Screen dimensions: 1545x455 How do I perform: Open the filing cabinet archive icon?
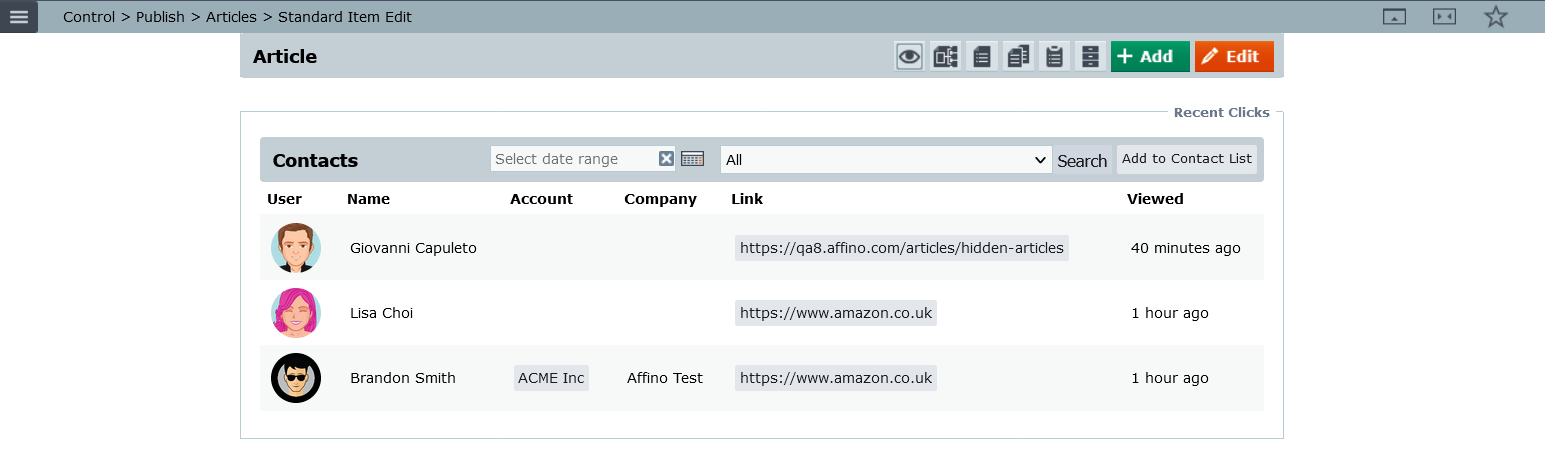(x=1090, y=57)
